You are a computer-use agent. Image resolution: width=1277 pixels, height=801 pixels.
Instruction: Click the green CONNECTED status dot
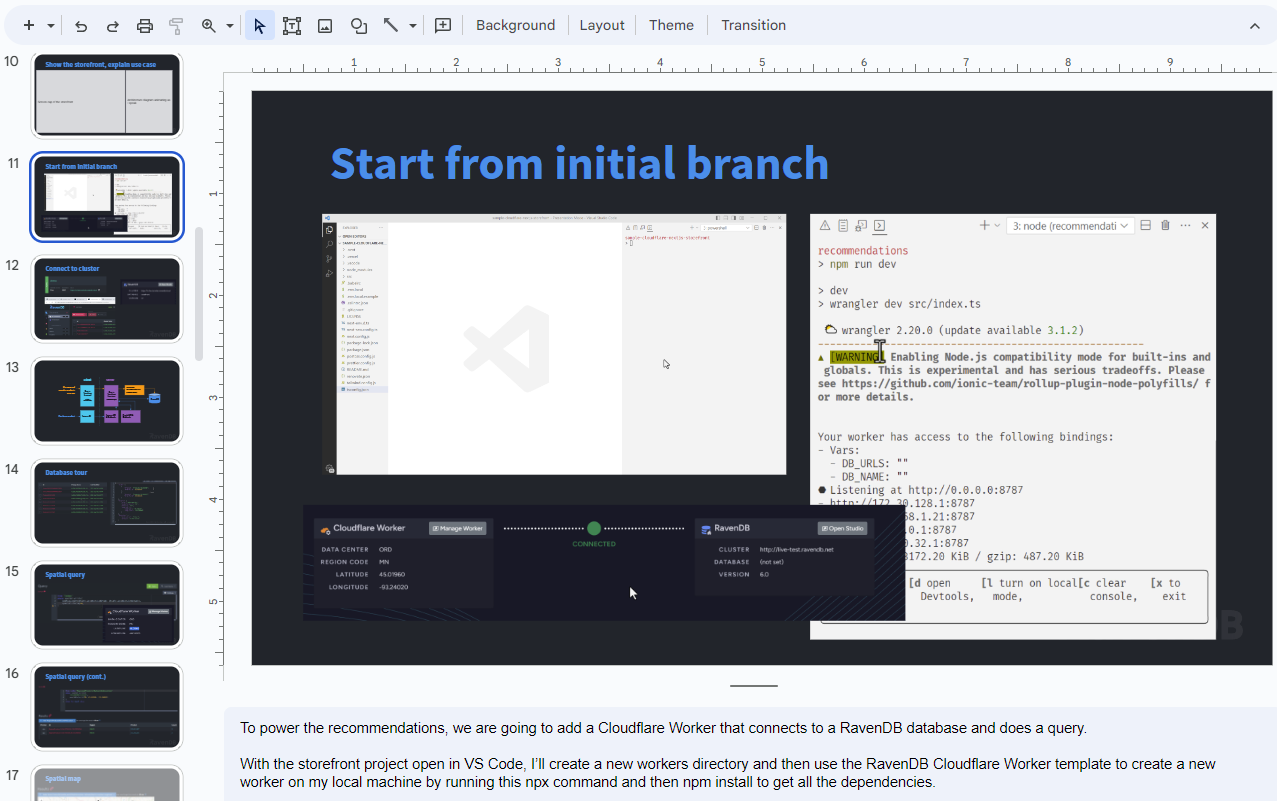coord(594,528)
